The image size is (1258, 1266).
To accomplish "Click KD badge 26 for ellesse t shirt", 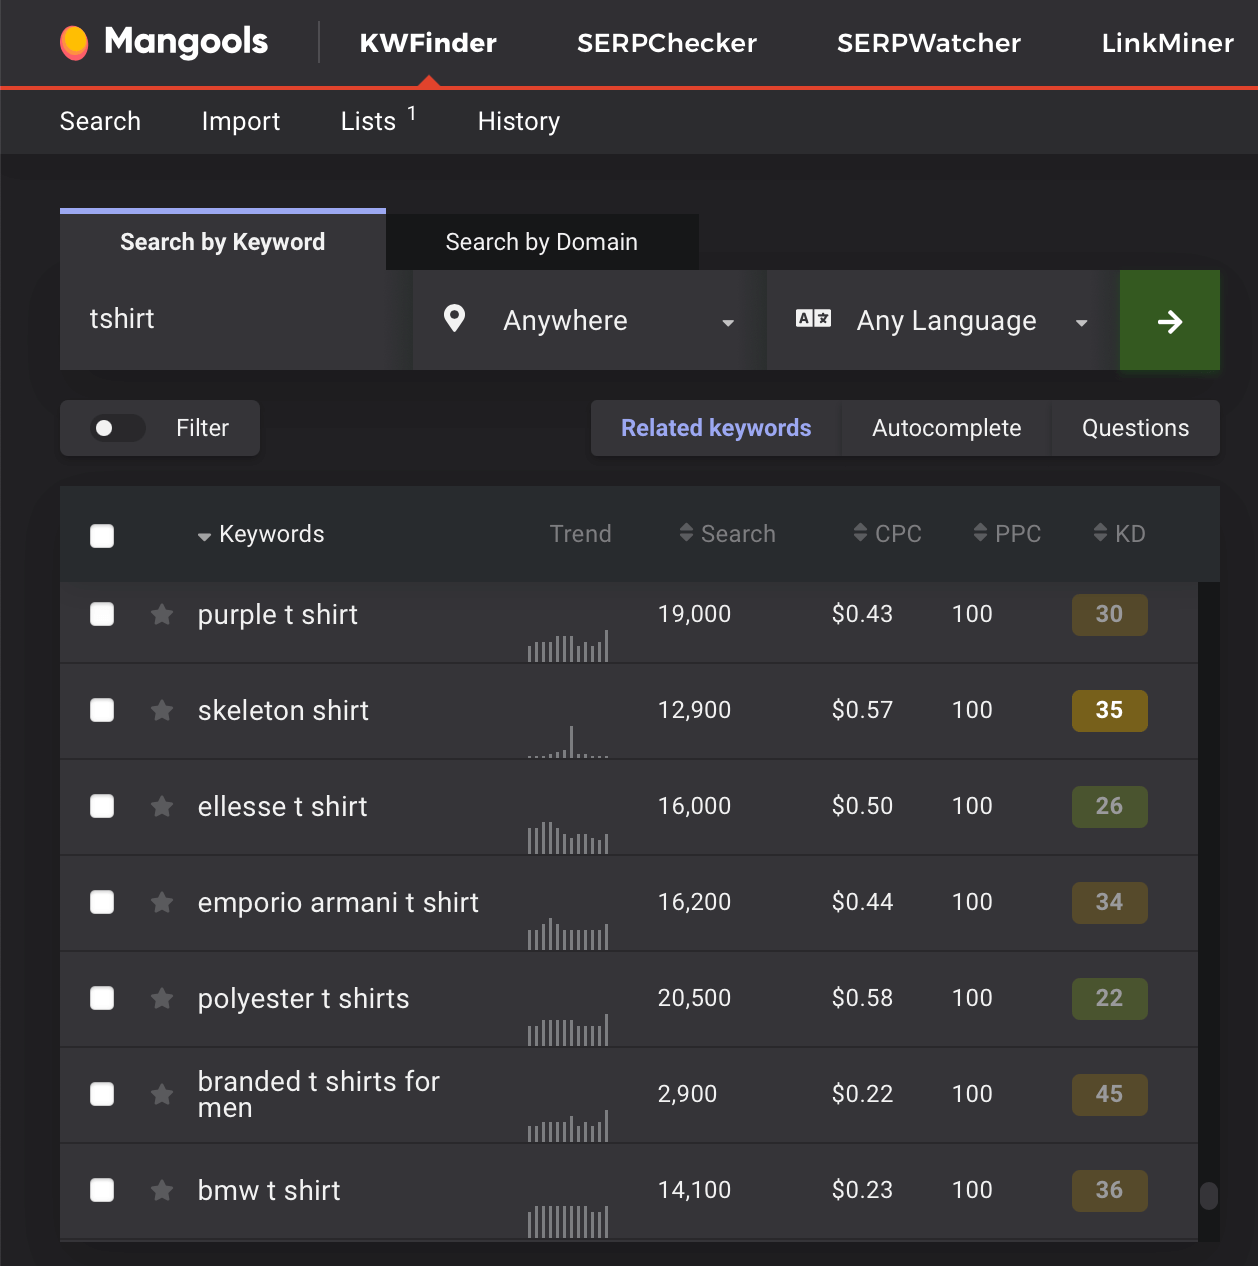I will [x=1109, y=806].
